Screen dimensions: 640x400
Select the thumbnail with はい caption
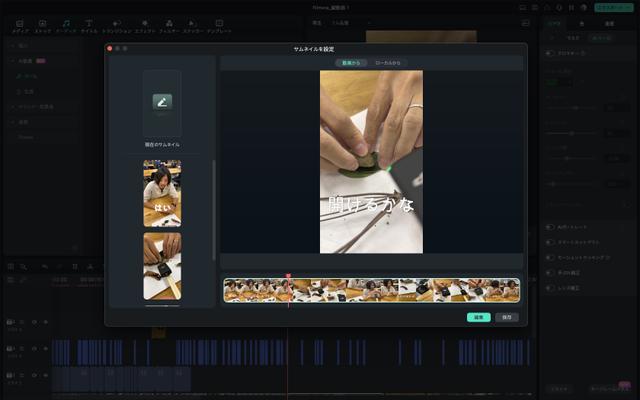click(x=161, y=193)
